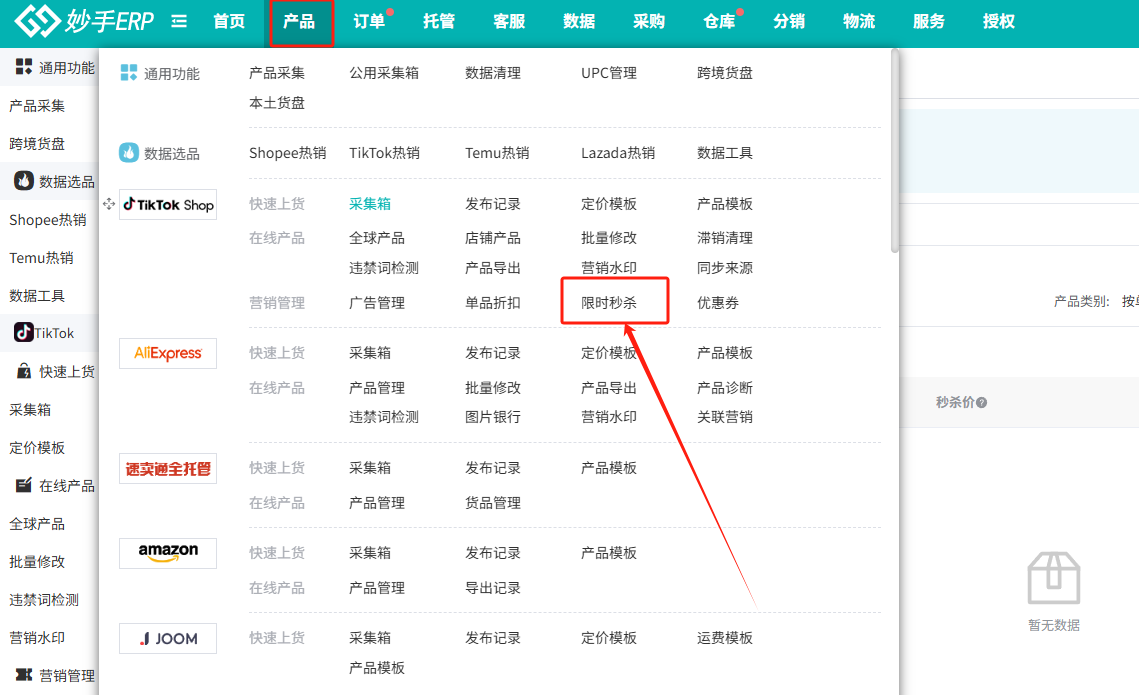This screenshot has height=695, width=1139.
Task: Click the 数据选品 flame icon in mega menu
Action: pyautogui.click(x=129, y=153)
